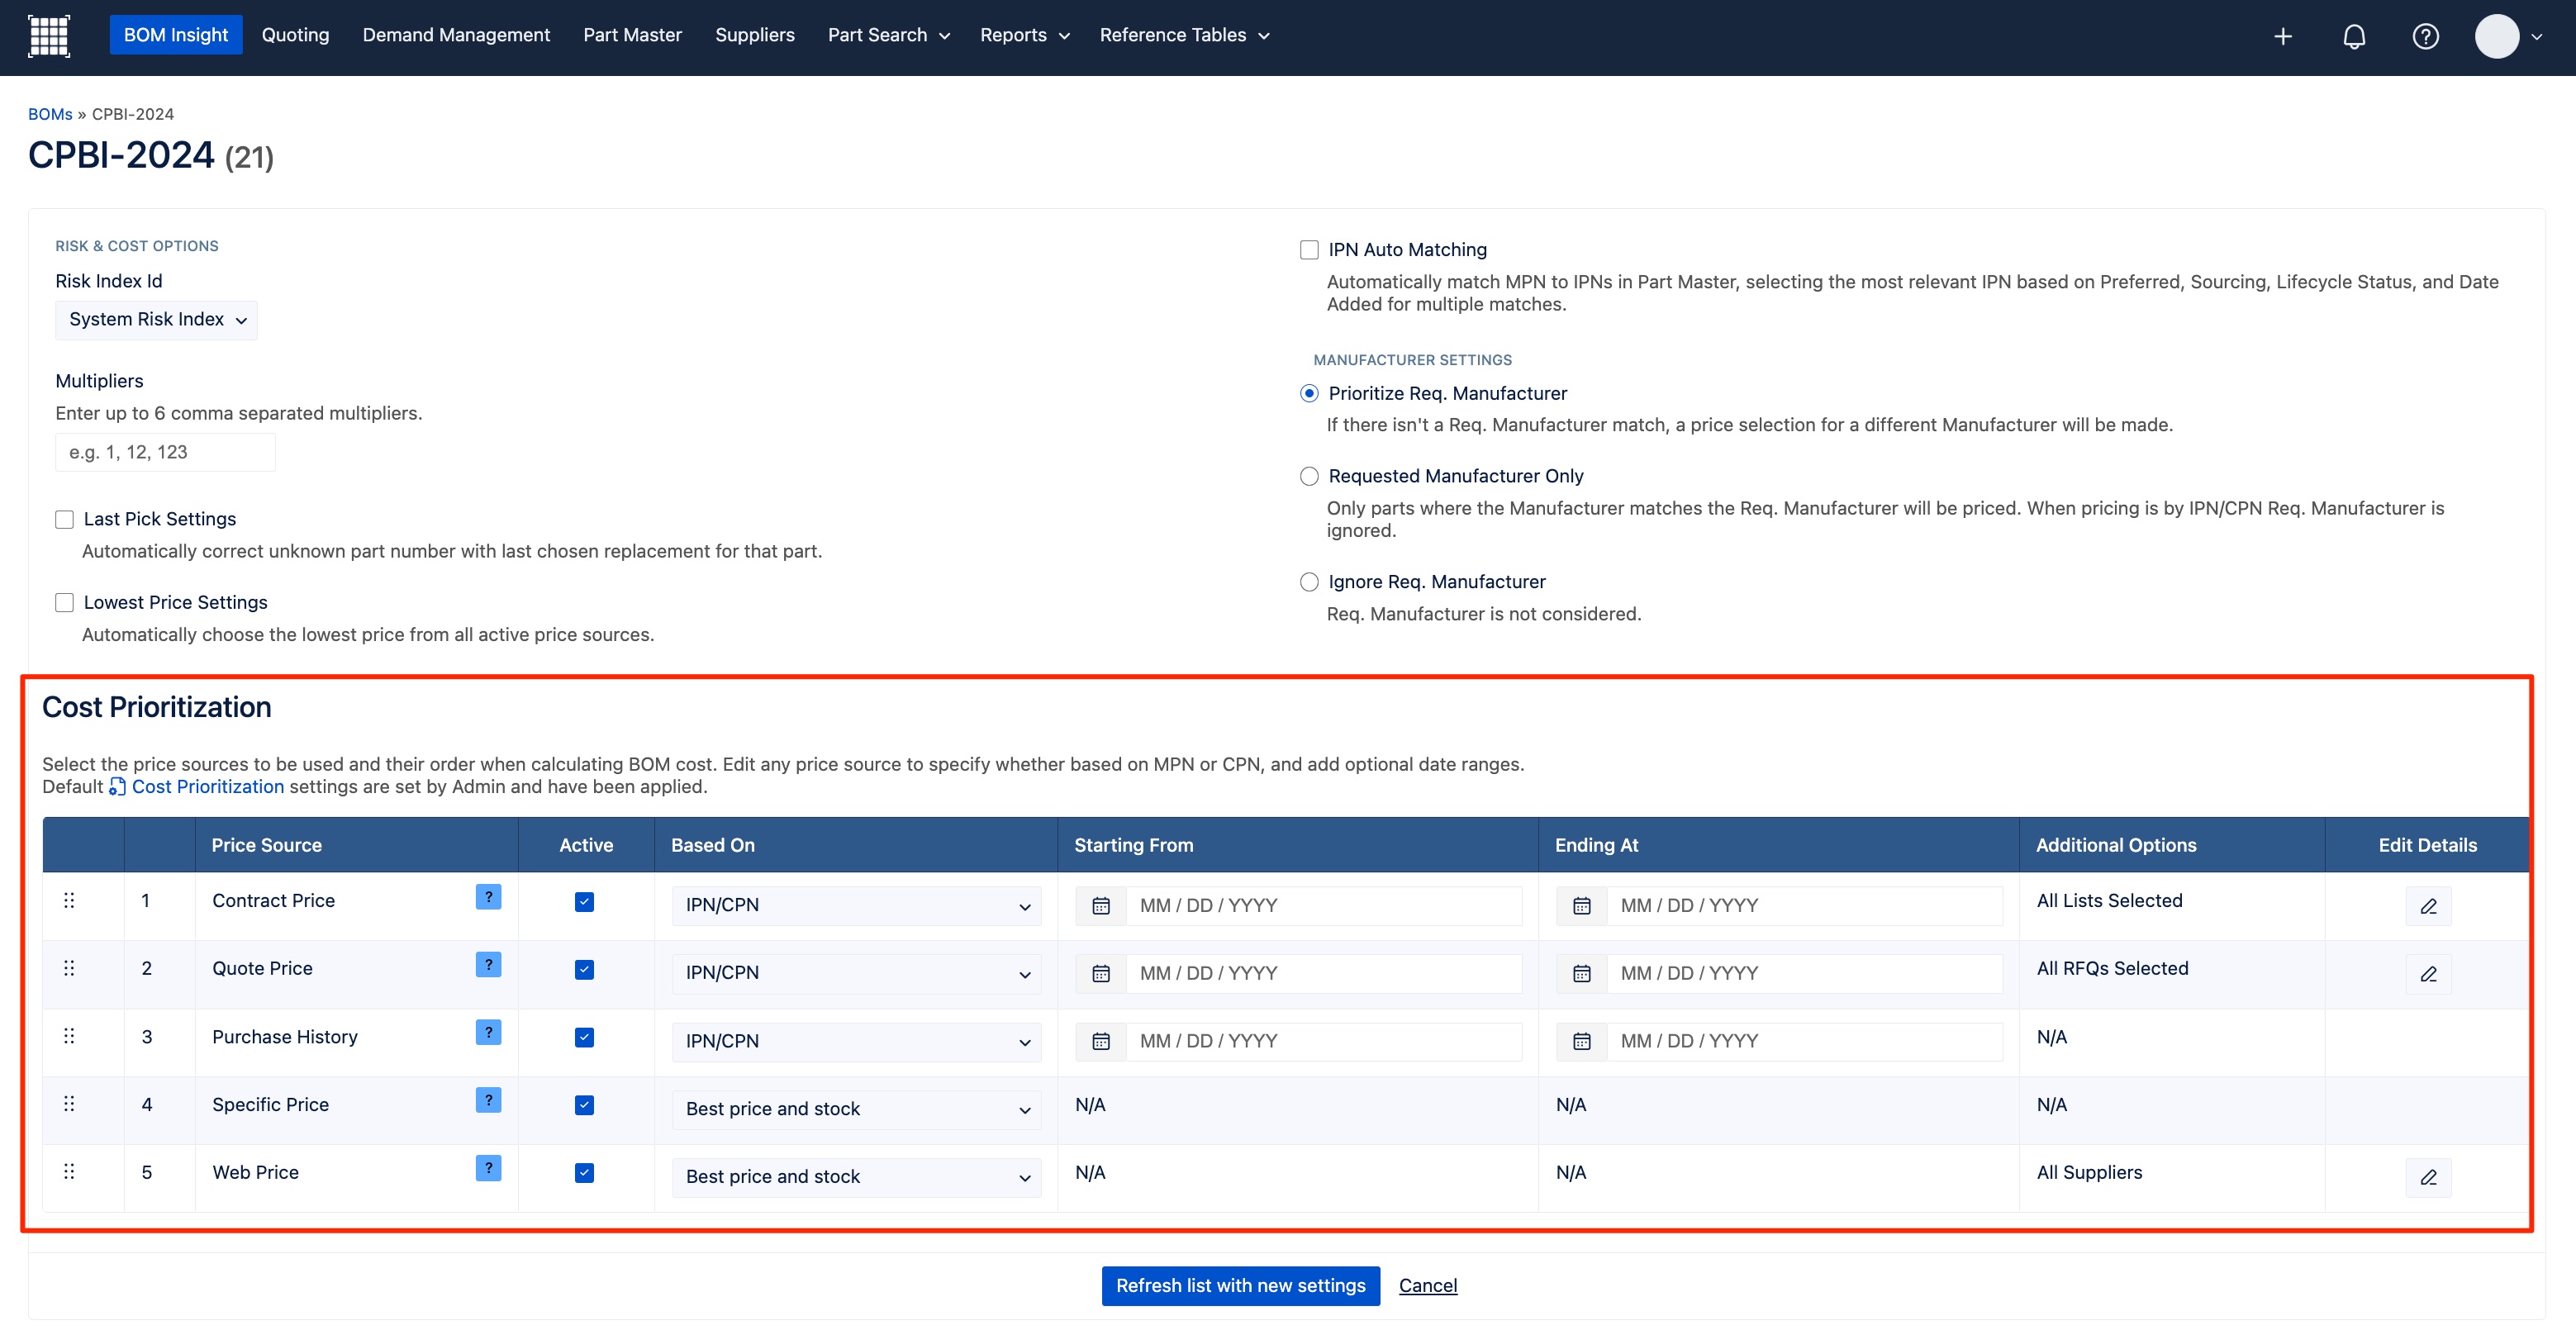
Task: Select Prioritize Req. Manufacturer radio
Action: coord(1309,394)
